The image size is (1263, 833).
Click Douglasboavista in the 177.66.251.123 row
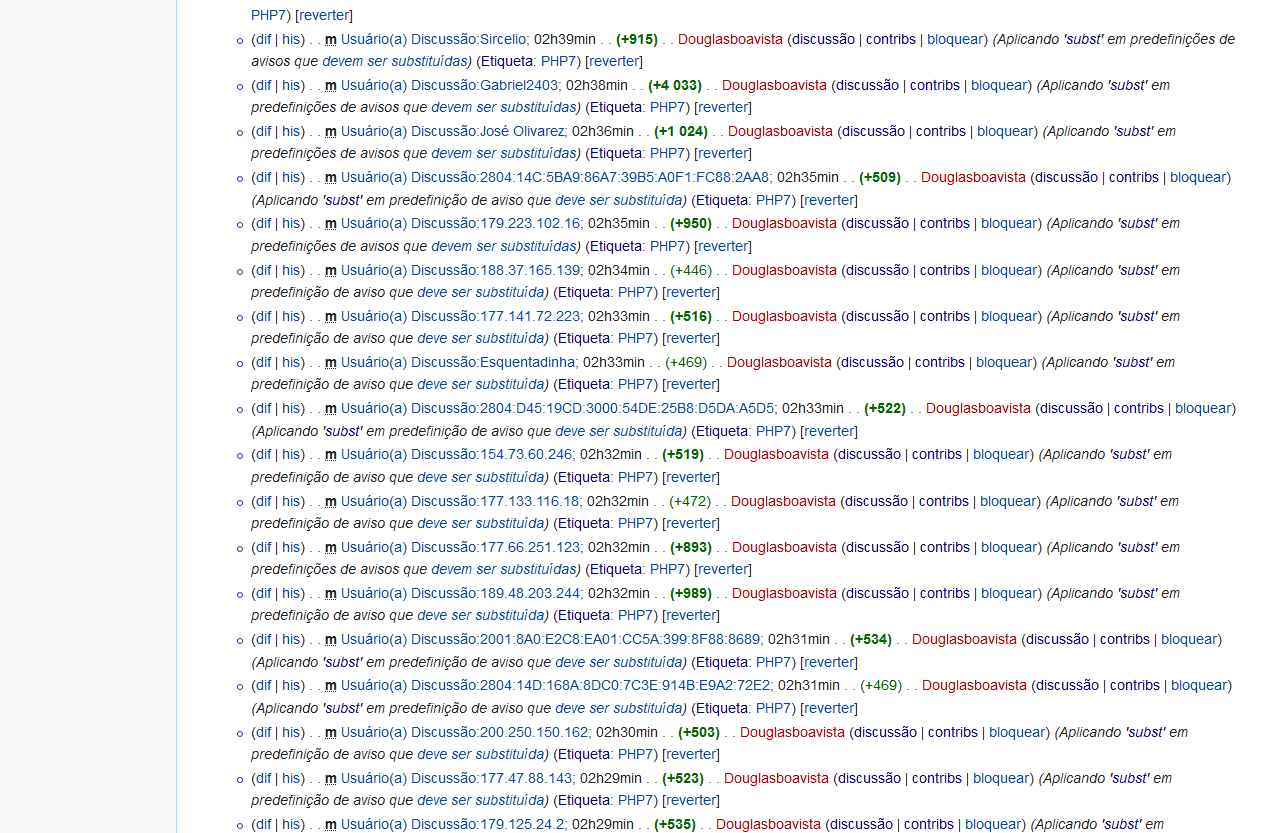tap(784, 547)
